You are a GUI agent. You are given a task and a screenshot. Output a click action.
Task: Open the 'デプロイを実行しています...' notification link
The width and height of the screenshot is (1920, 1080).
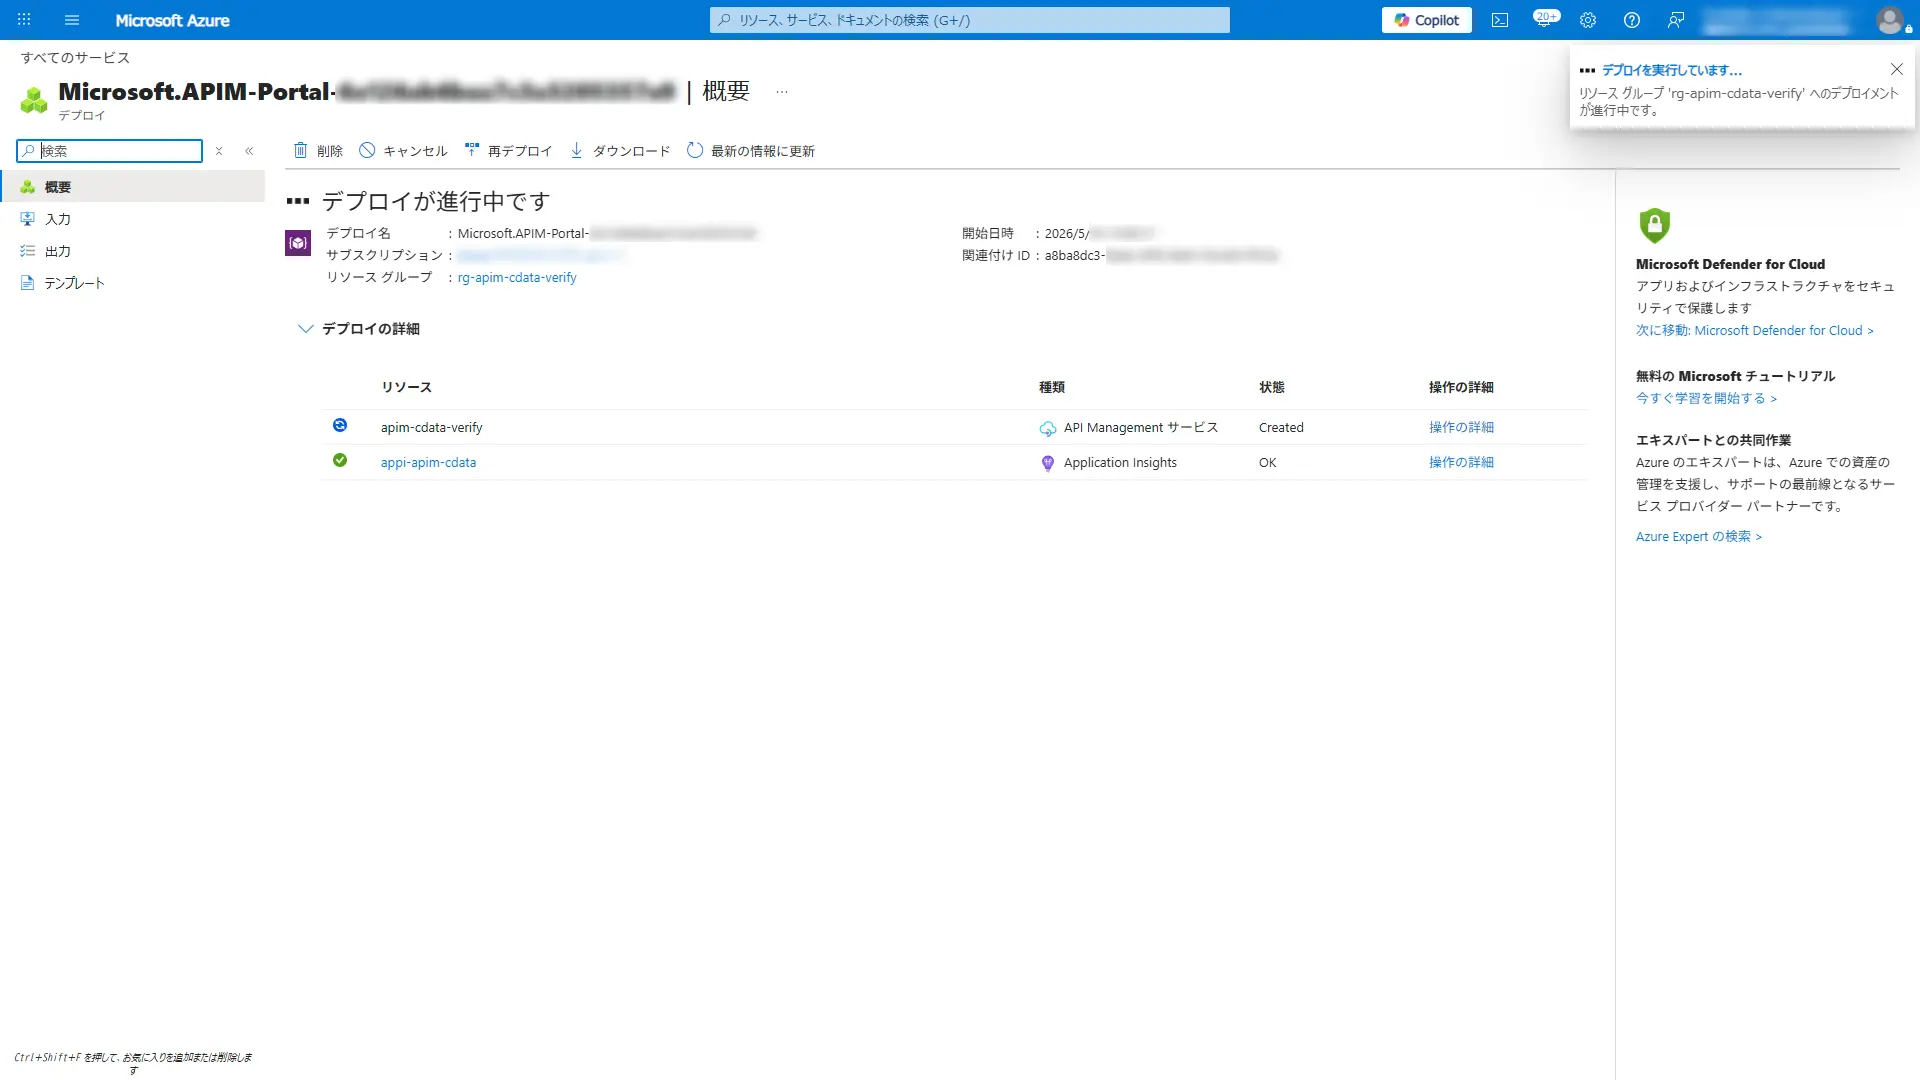pos(1672,70)
